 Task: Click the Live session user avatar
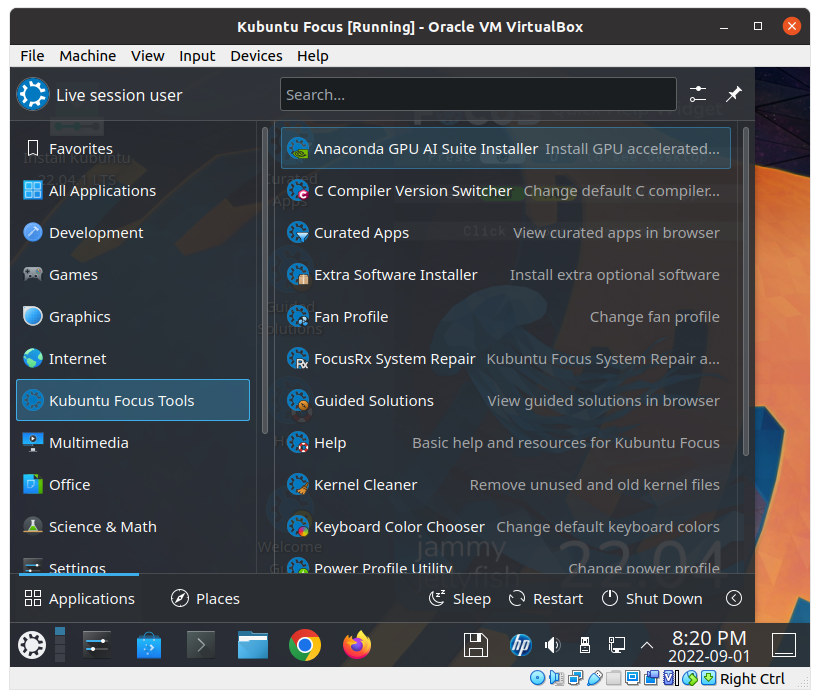click(x=32, y=95)
